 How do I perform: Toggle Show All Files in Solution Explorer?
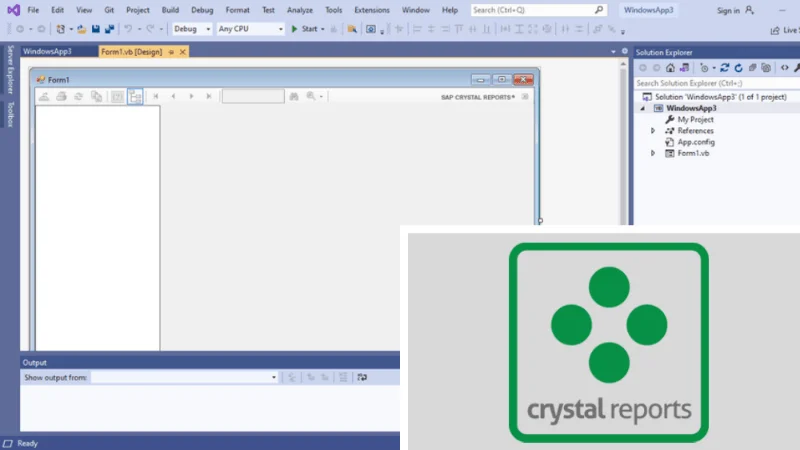coord(766,68)
